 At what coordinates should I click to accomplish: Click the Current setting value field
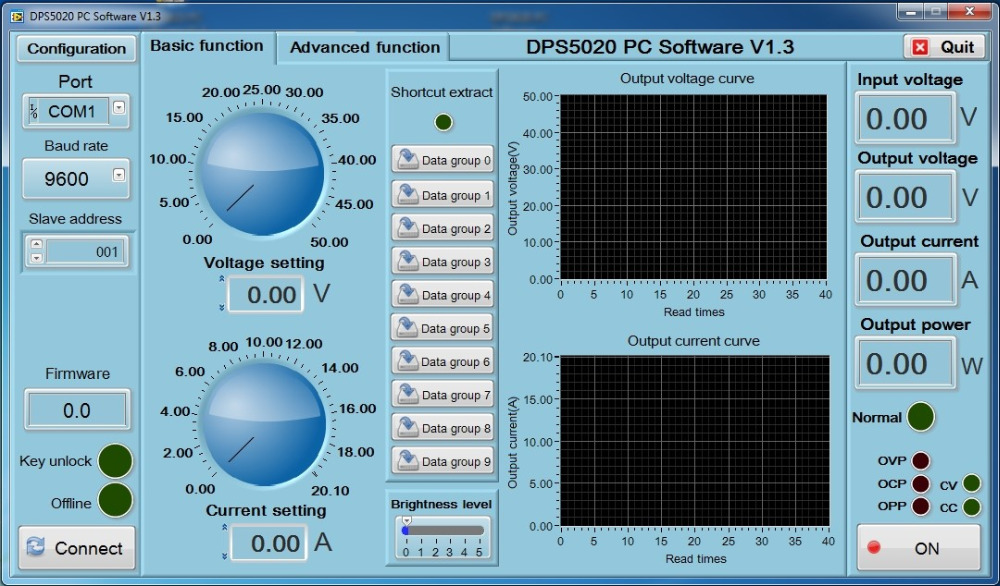click(x=268, y=543)
